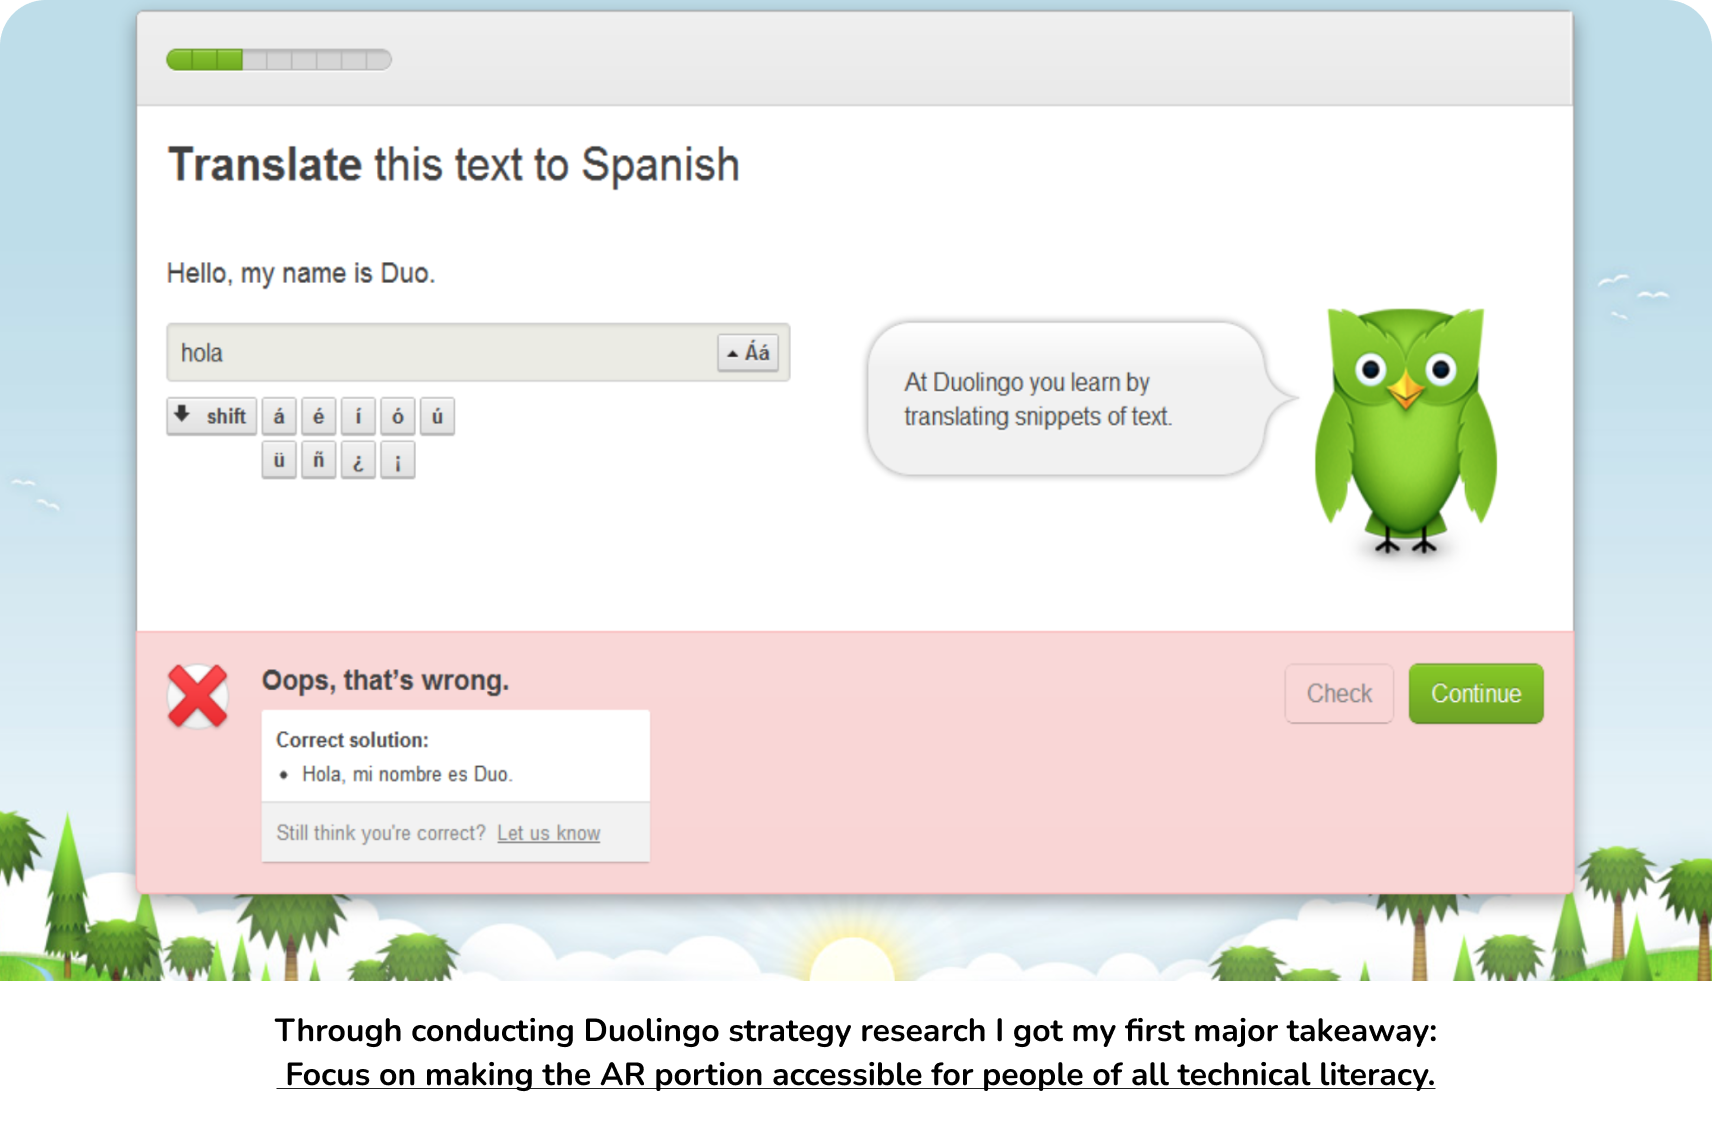Insert the í accent character
1712x1124 pixels.
[358, 416]
